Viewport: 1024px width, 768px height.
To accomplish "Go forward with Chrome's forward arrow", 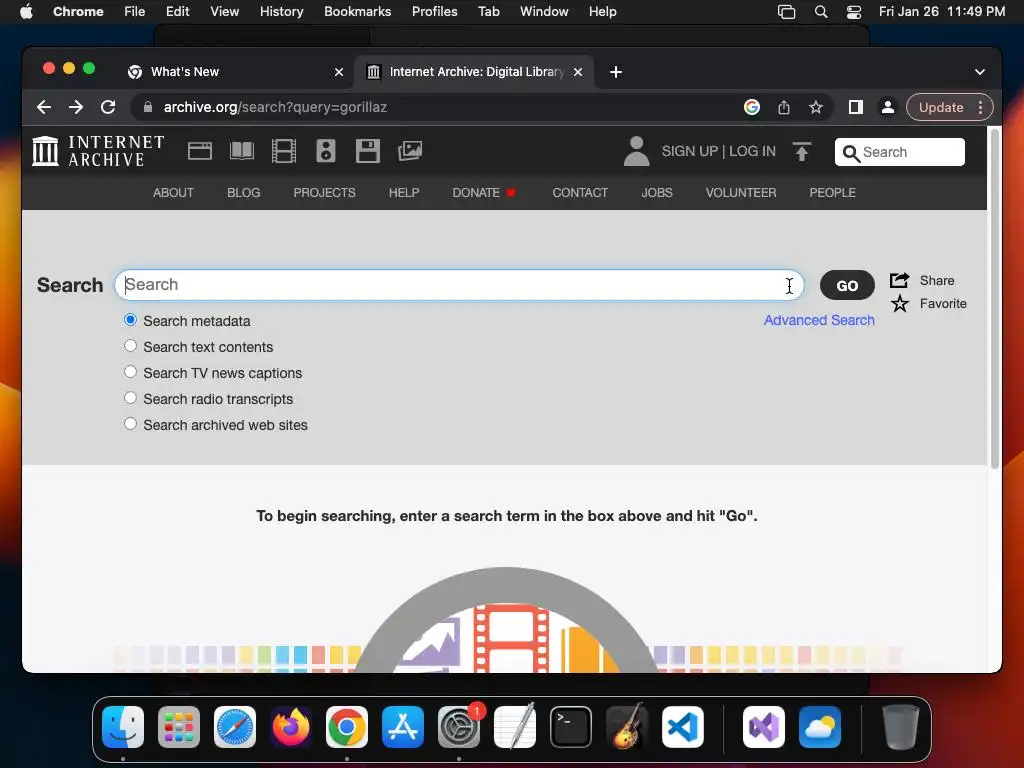I will [x=76, y=107].
